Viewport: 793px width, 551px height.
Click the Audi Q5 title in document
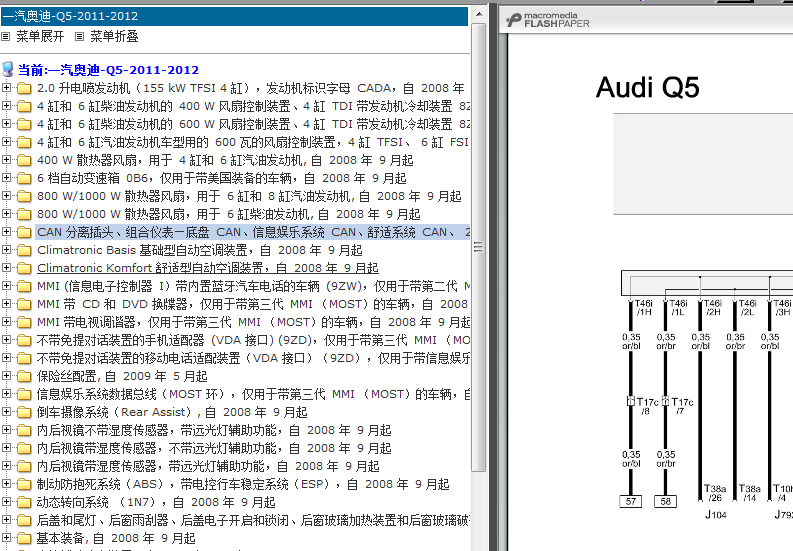tap(648, 87)
